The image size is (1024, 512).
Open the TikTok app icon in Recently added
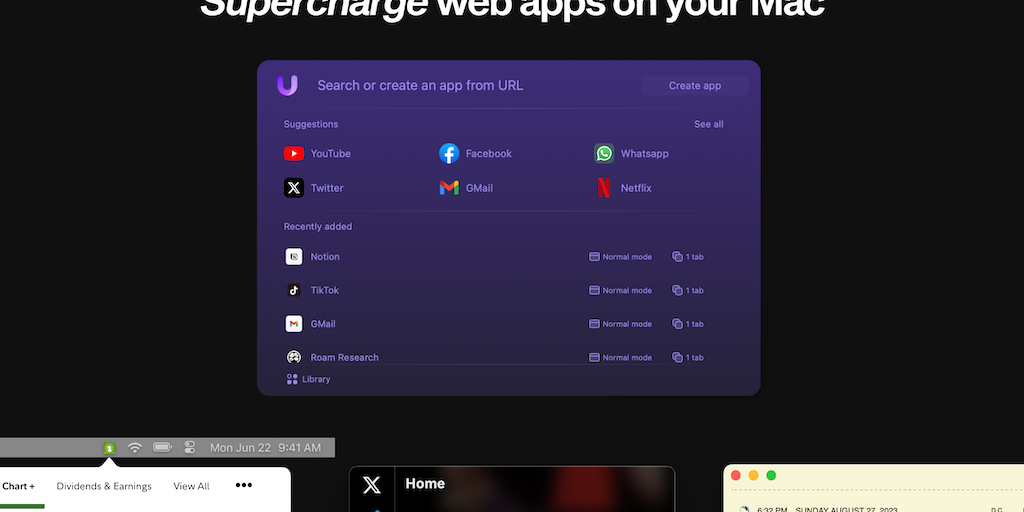pos(294,290)
